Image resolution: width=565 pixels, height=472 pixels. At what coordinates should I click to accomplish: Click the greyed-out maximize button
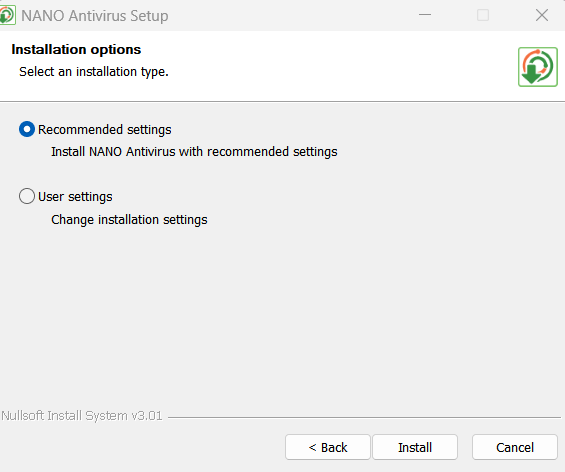(x=483, y=15)
